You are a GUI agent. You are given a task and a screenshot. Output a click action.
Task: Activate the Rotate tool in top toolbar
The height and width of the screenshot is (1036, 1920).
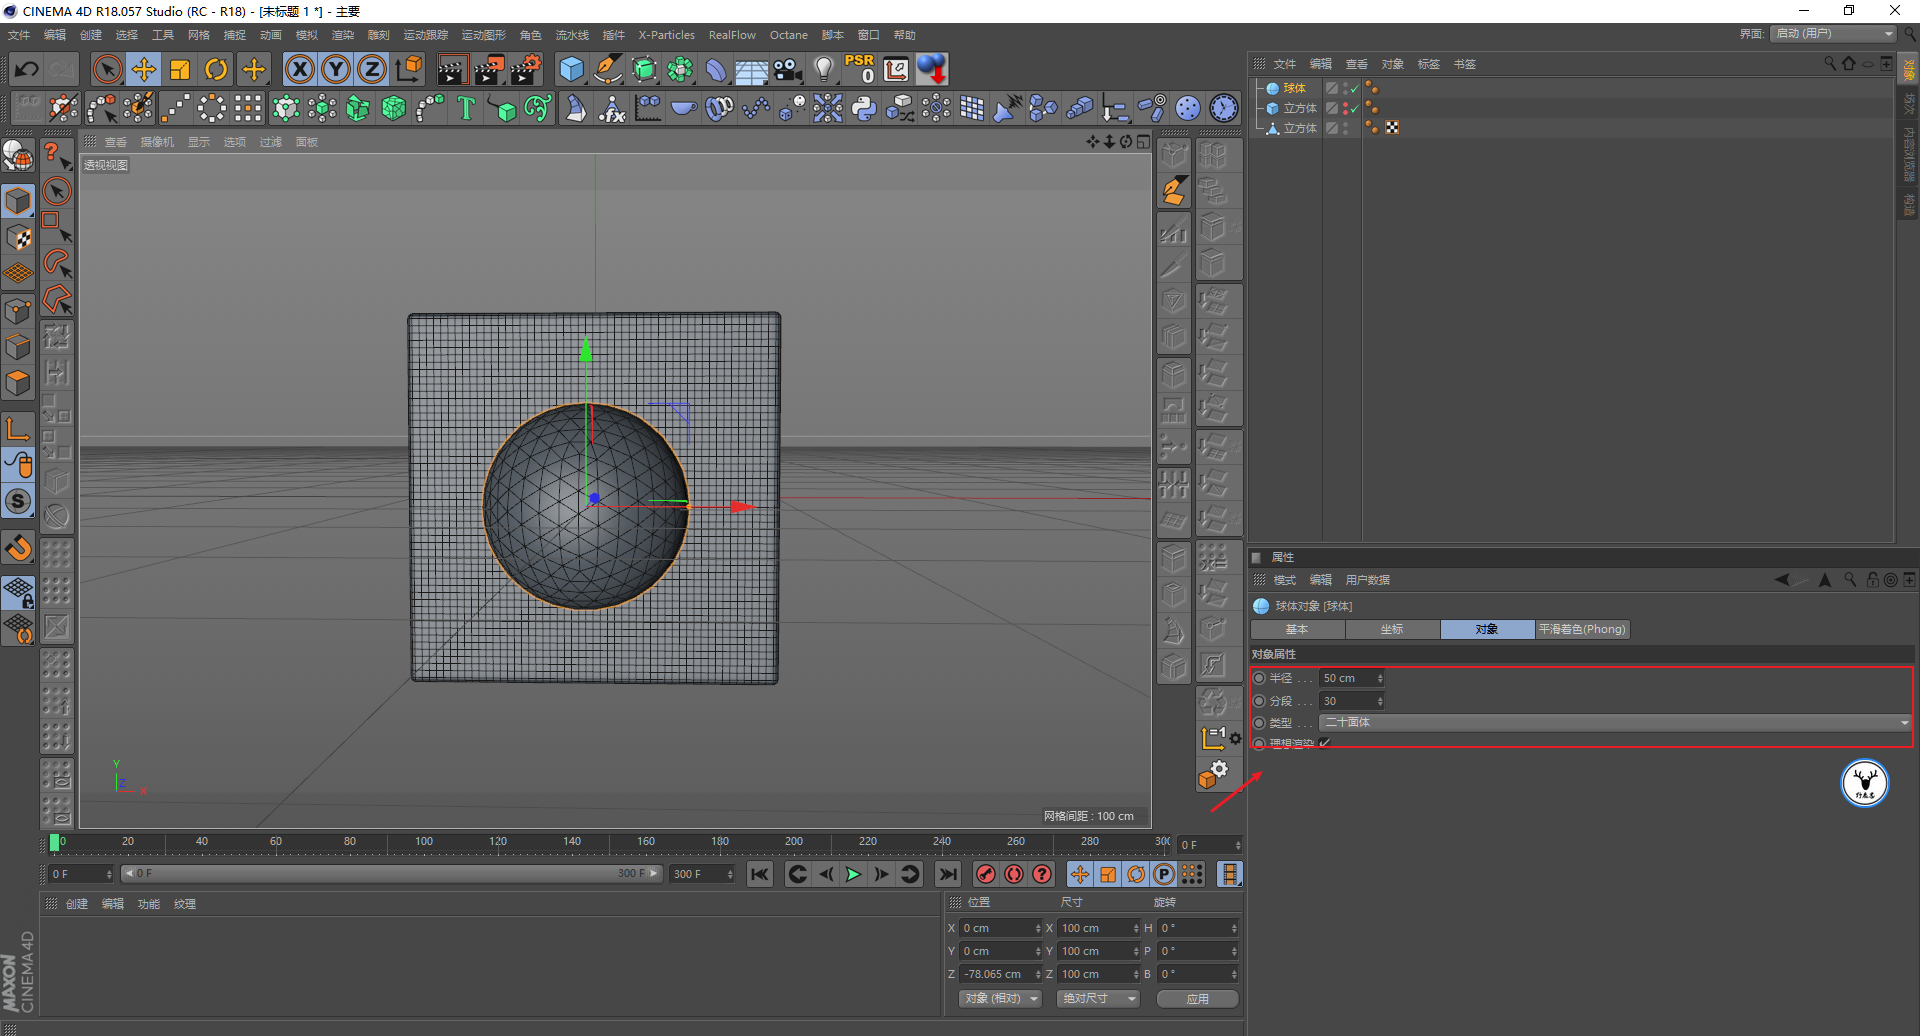click(x=216, y=69)
